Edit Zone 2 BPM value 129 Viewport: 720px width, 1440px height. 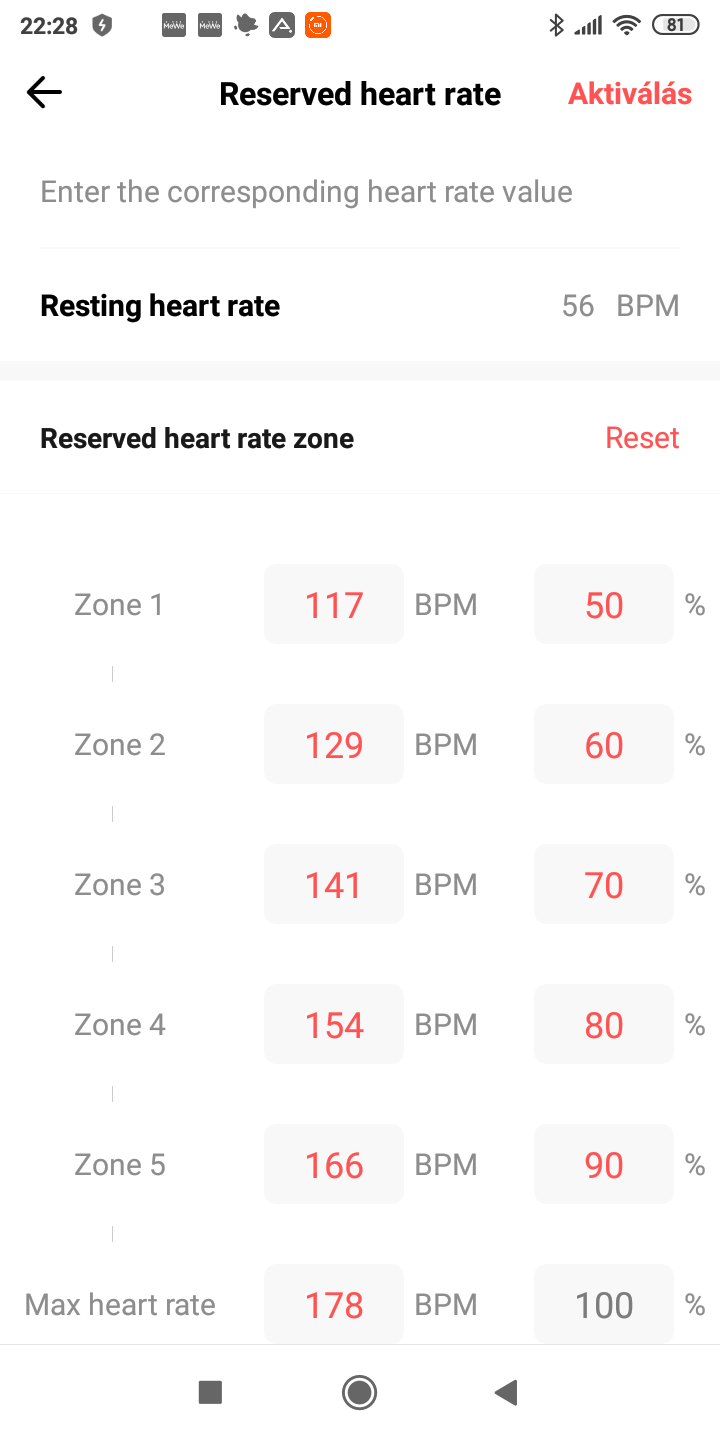point(334,744)
